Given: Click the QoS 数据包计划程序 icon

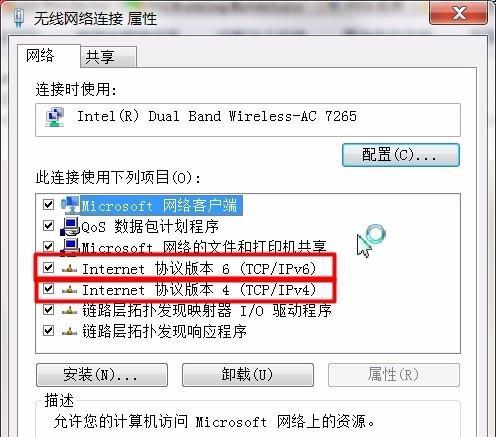Looking at the screenshot, I should [x=70, y=227].
